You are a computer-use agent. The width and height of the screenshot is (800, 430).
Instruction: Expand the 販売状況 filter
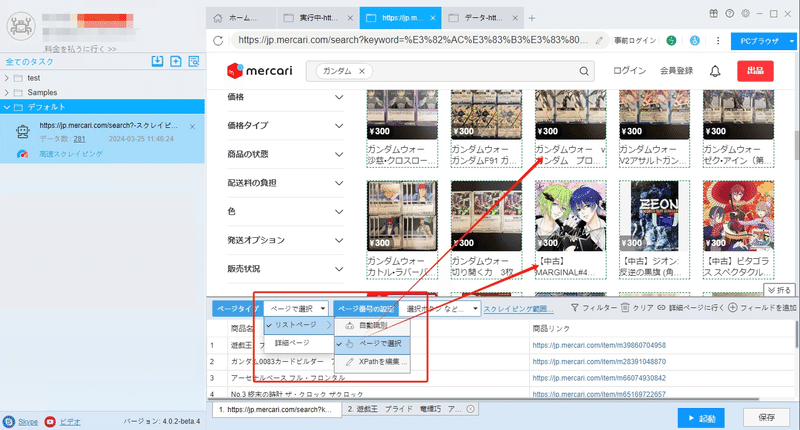click(x=339, y=269)
